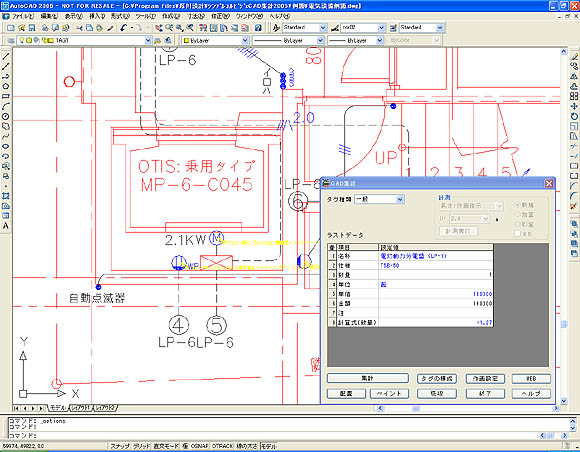Expand the undo history dropdown arrow
The image size is (580, 452).
(132, 28)
